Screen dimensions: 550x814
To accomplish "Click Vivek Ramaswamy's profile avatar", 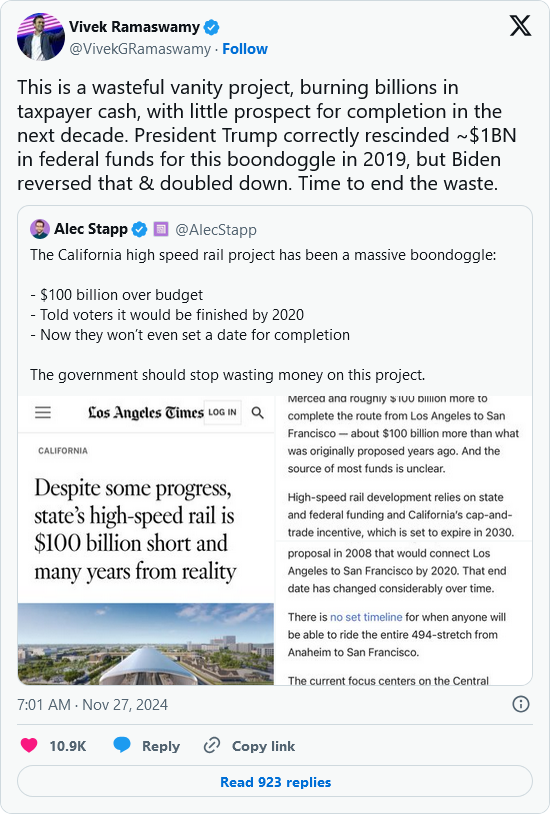I will 41,38.
